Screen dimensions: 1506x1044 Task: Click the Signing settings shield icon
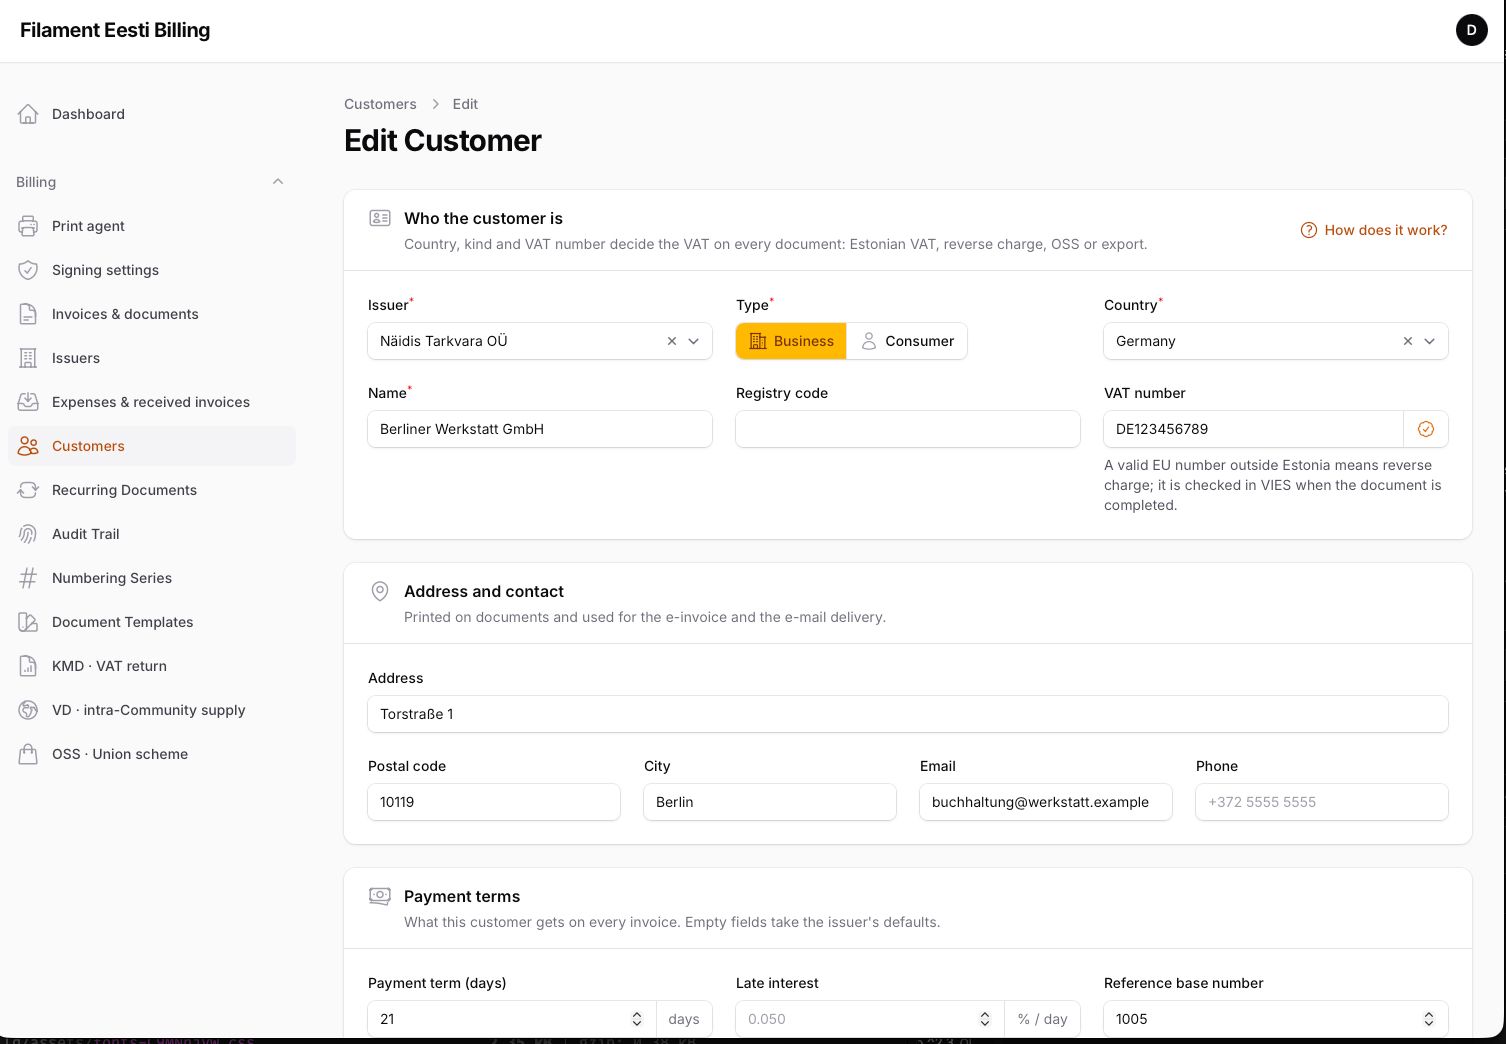[28, 270]
